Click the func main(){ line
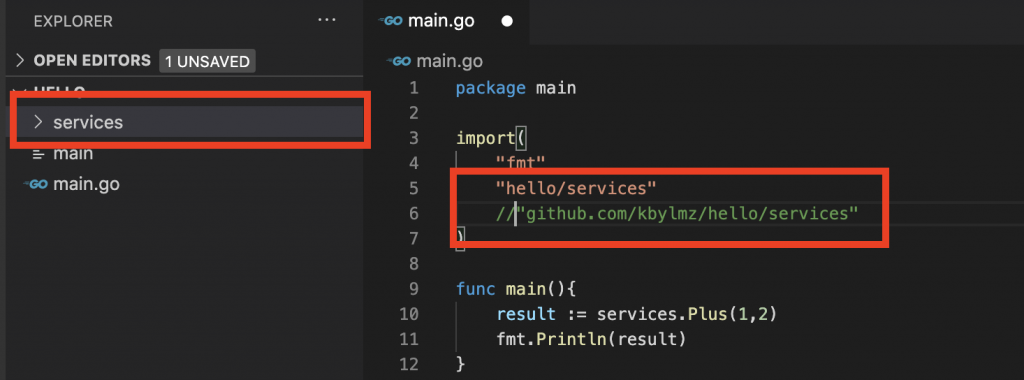The image size is (1024, 380). [x=516, y=289]
